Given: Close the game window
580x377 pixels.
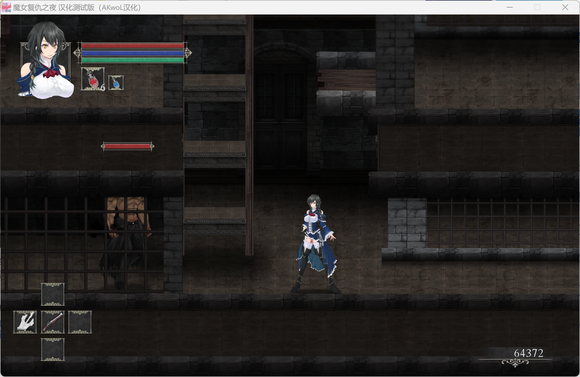Looking at the screenshot, I should coord(565,7).
